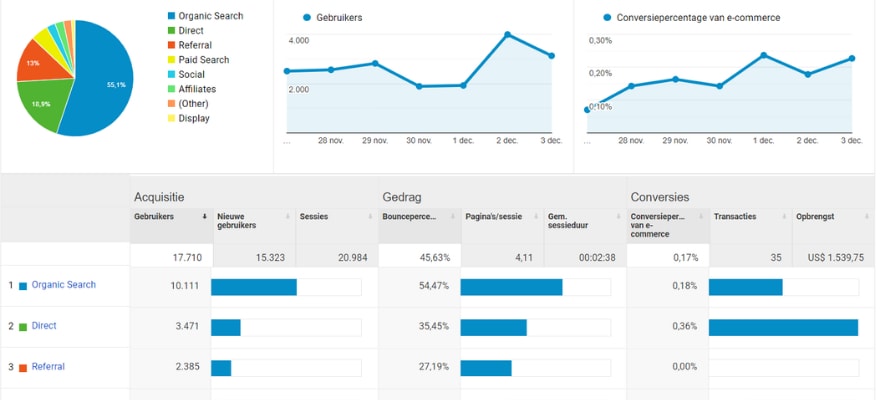Screen dimensions: 880x400
Task: Click the Affiliates legend swatch
Action: pyautogui.click(x=171, y=89)
